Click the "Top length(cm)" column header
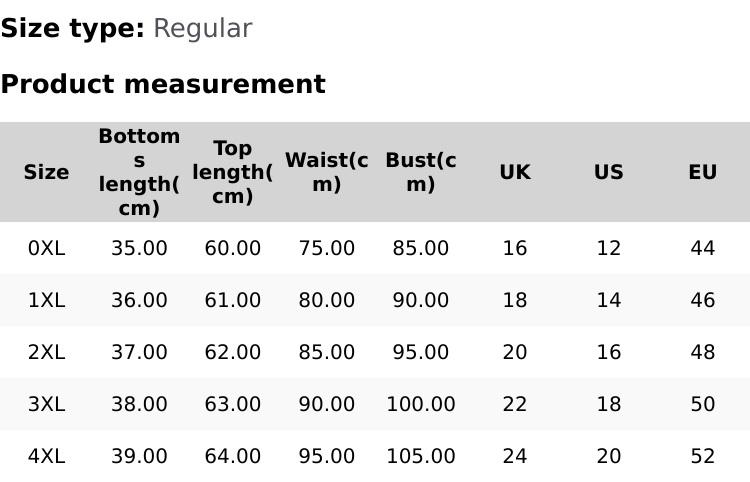This screenshot has width=750, height=482. (233, 172)
